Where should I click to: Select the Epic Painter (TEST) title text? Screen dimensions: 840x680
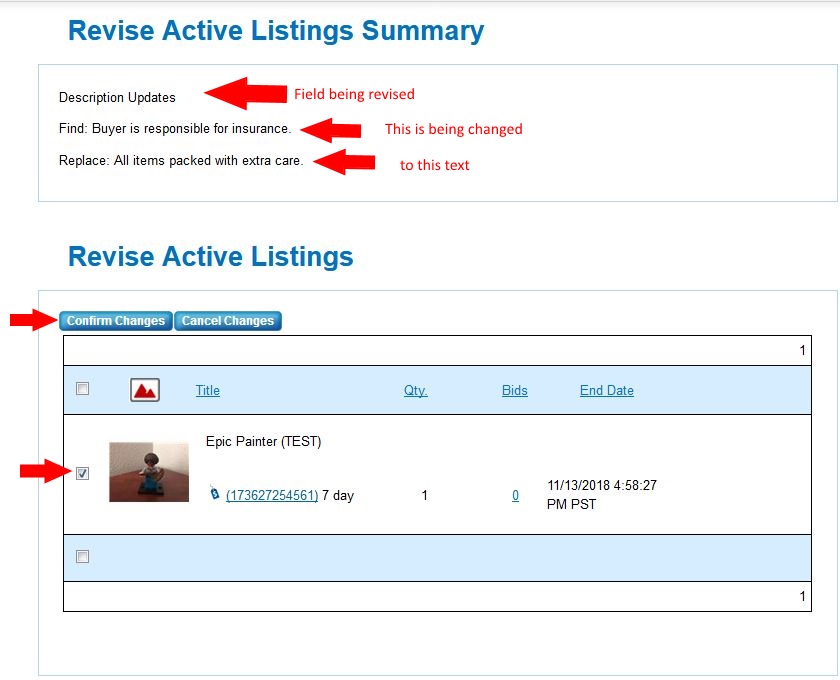[264, 441]
